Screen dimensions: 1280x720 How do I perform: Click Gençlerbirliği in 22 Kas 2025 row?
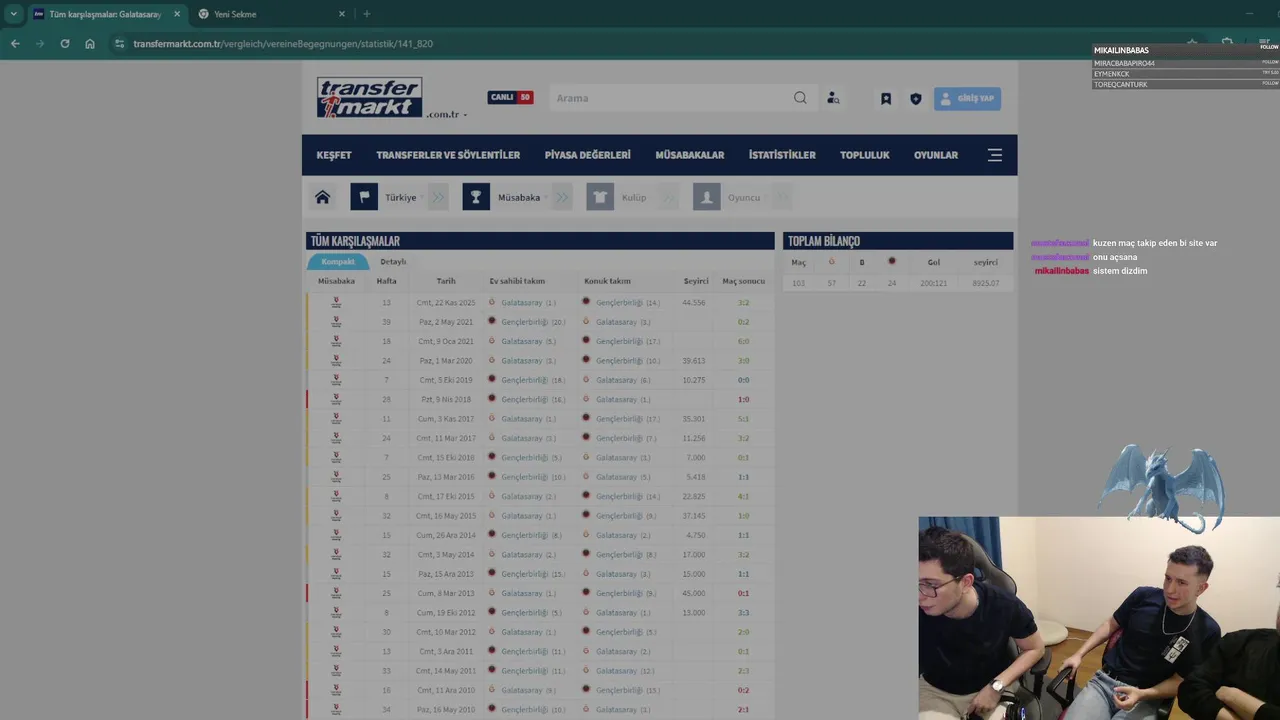[620, 302]
